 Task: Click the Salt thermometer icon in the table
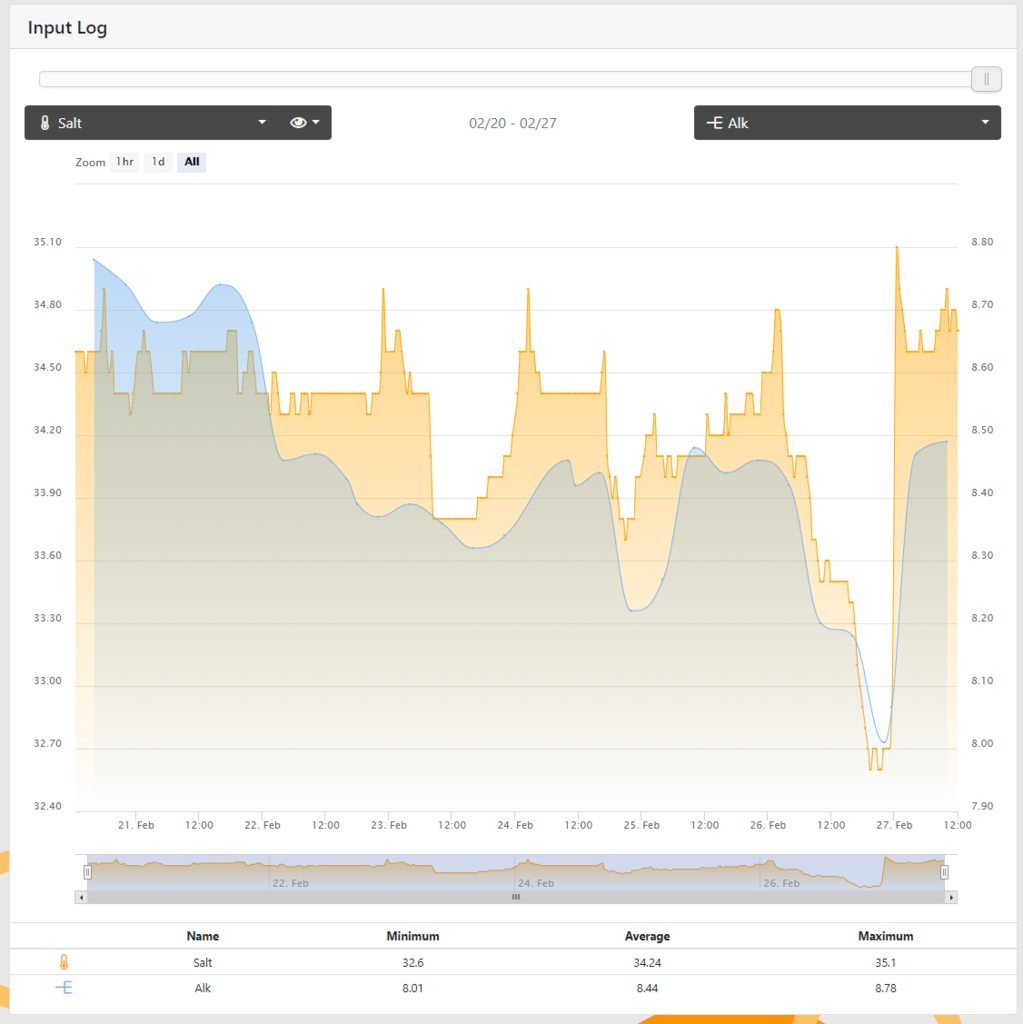click(x=64, y=962)
